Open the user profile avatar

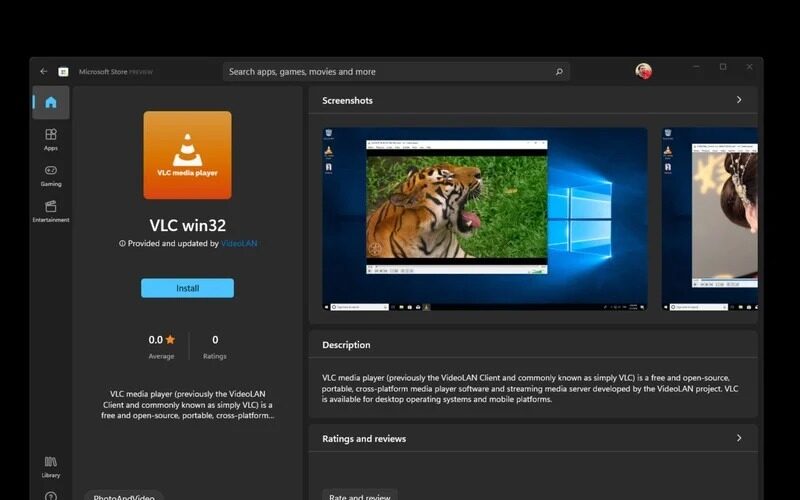pos(643,71)
